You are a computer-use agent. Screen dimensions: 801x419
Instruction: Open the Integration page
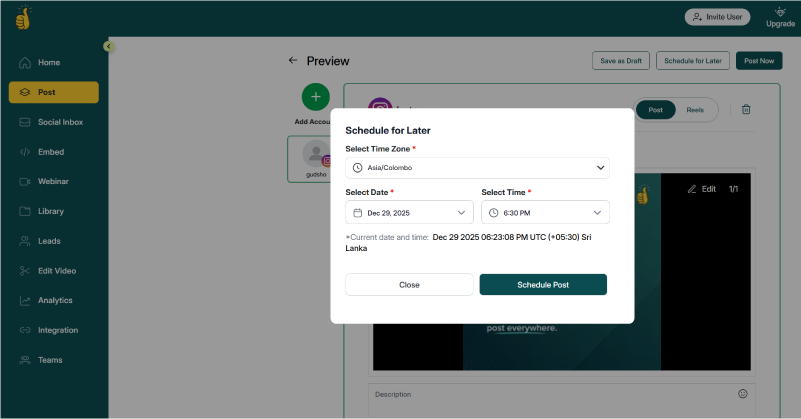point(54,330)
